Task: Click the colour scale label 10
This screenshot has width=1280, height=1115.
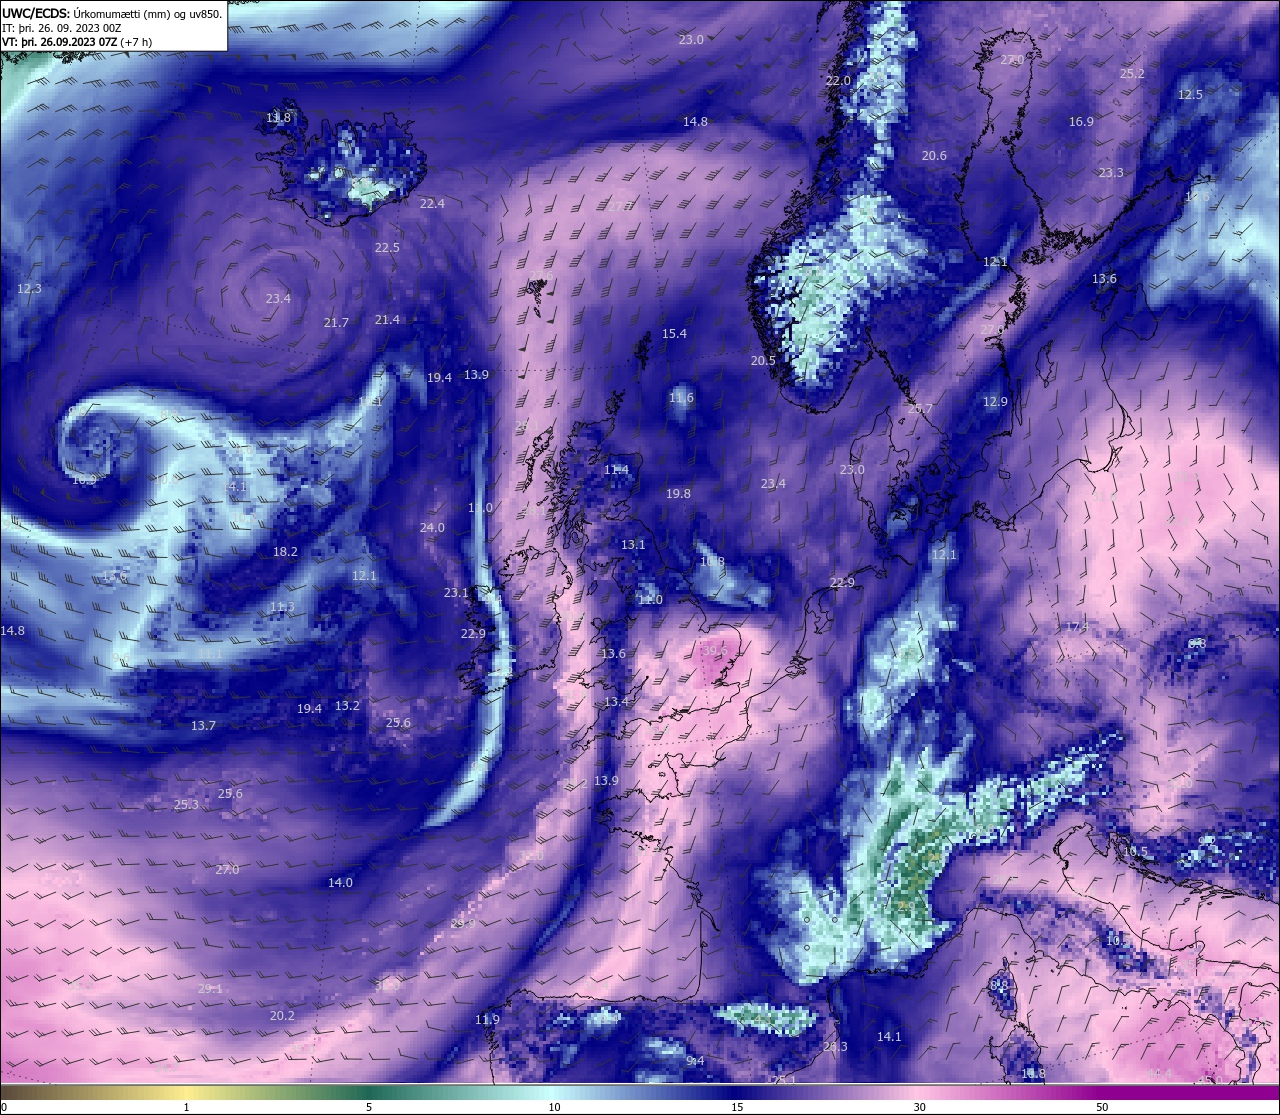Action: coord(554,1107)
